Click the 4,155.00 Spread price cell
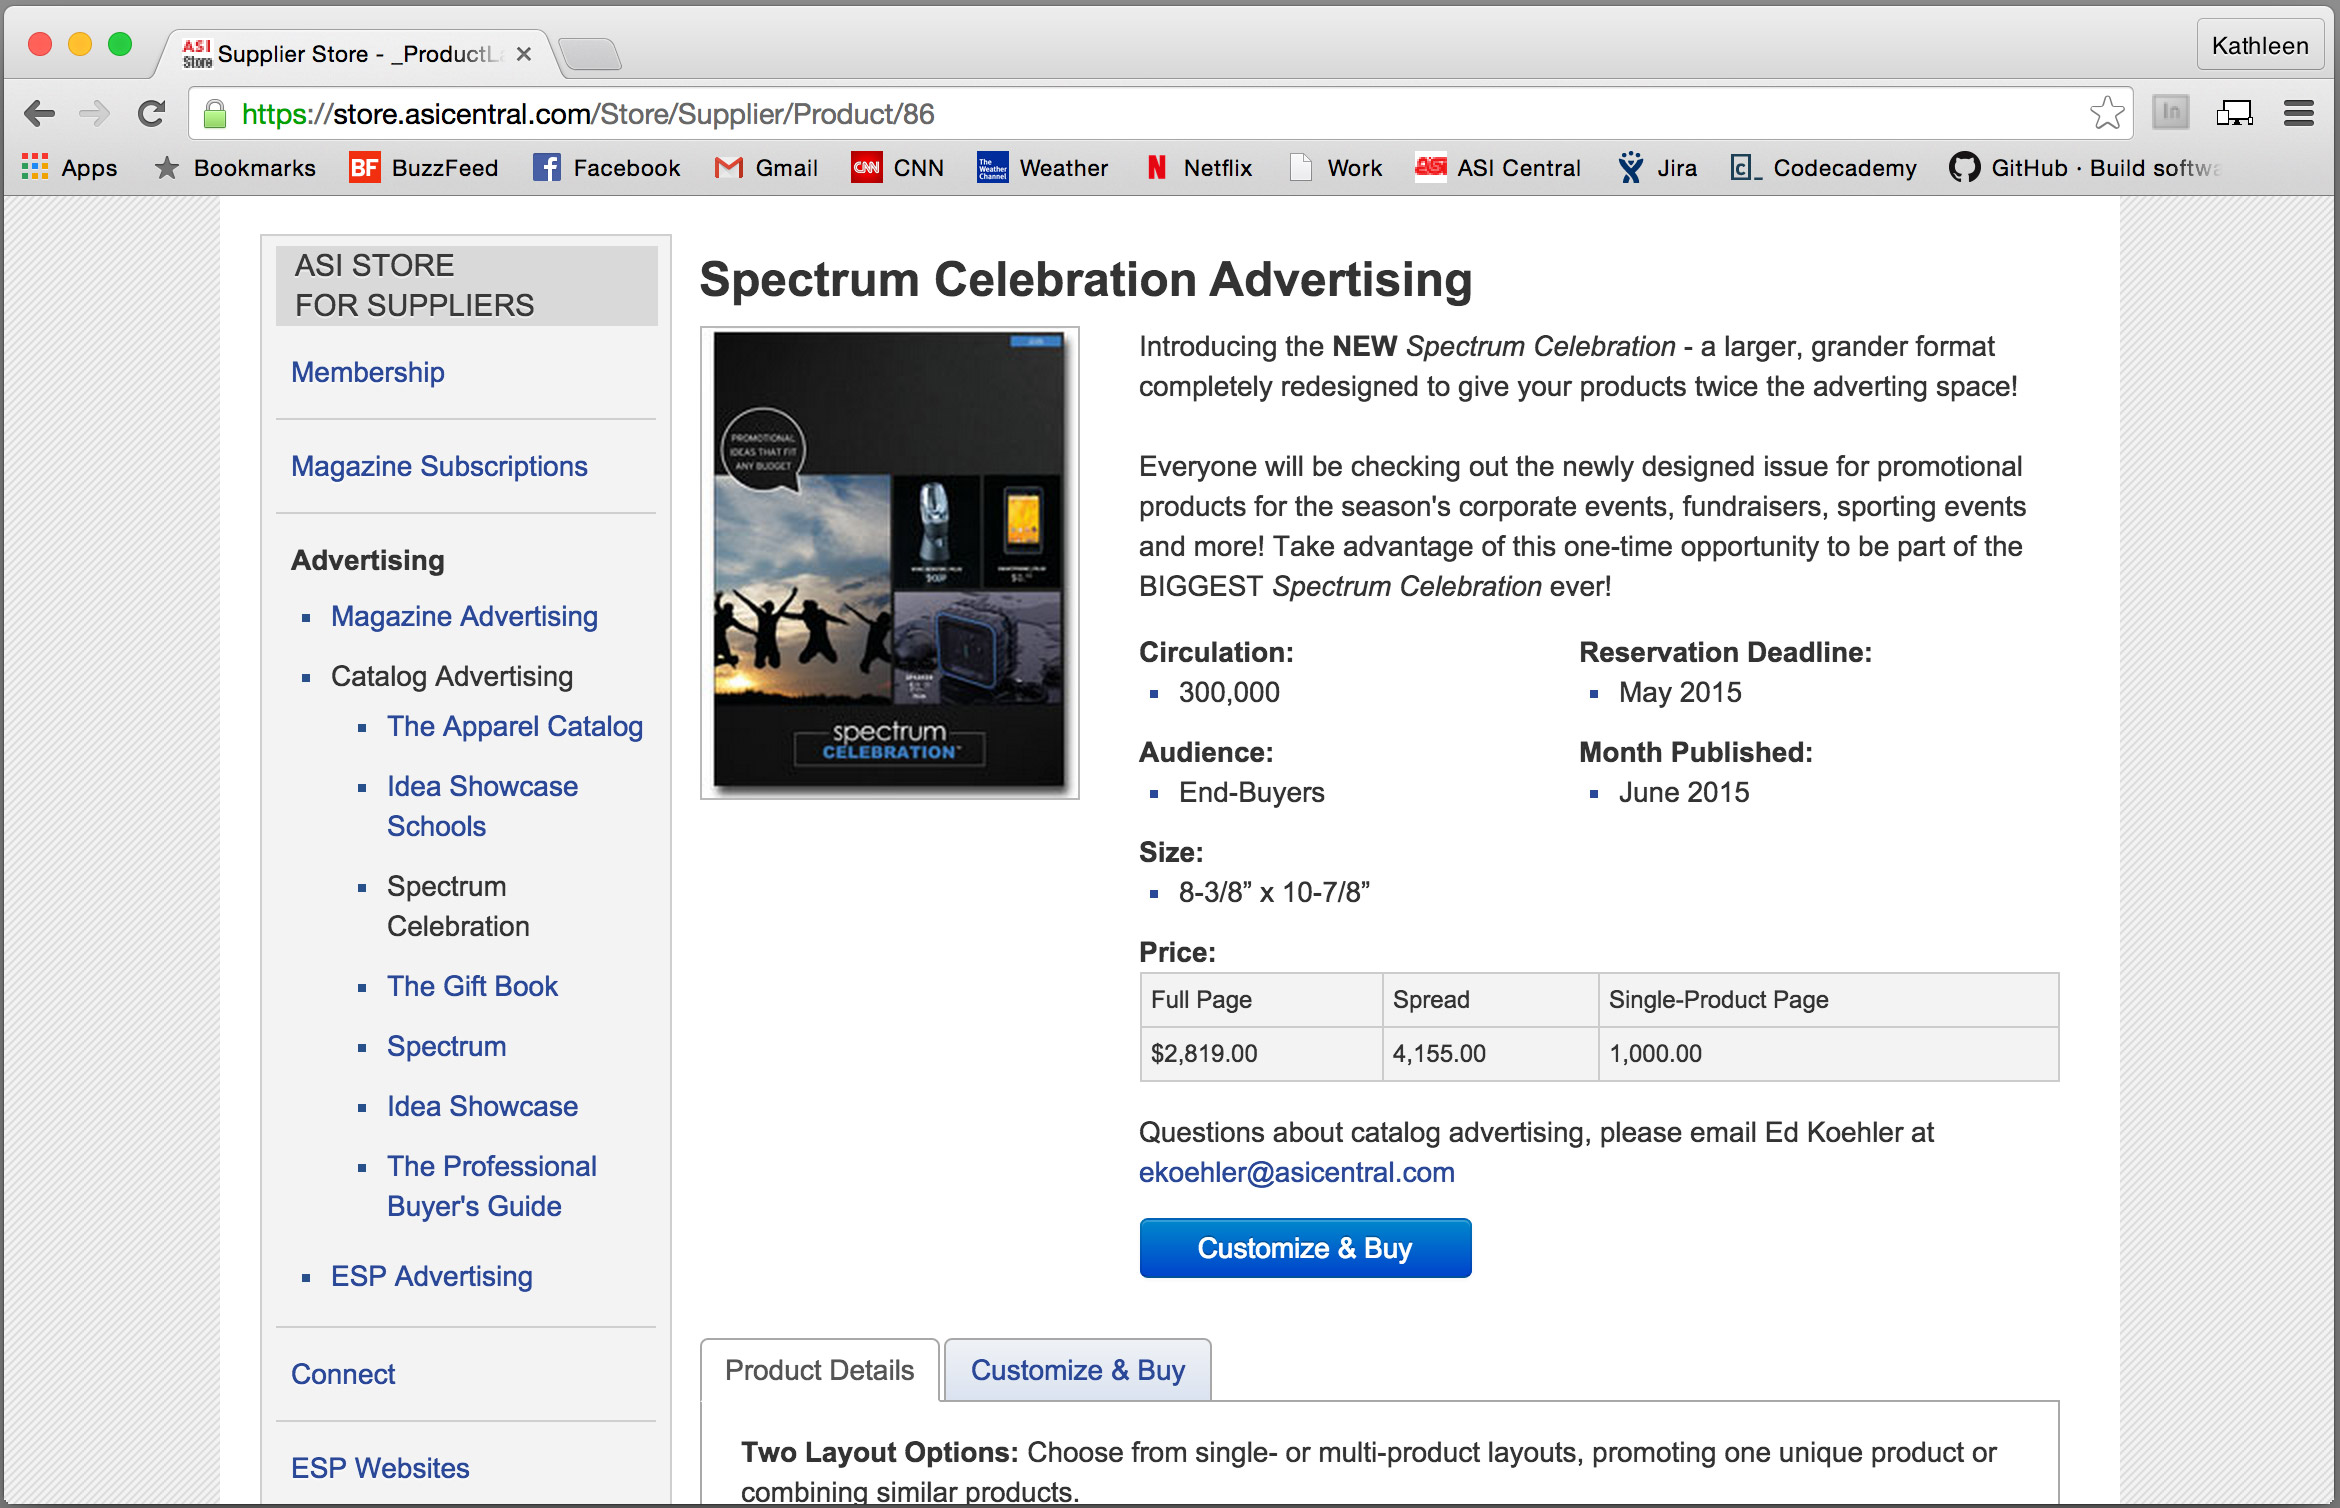The image size is (2340, 1508). tap(1490, 1053)
